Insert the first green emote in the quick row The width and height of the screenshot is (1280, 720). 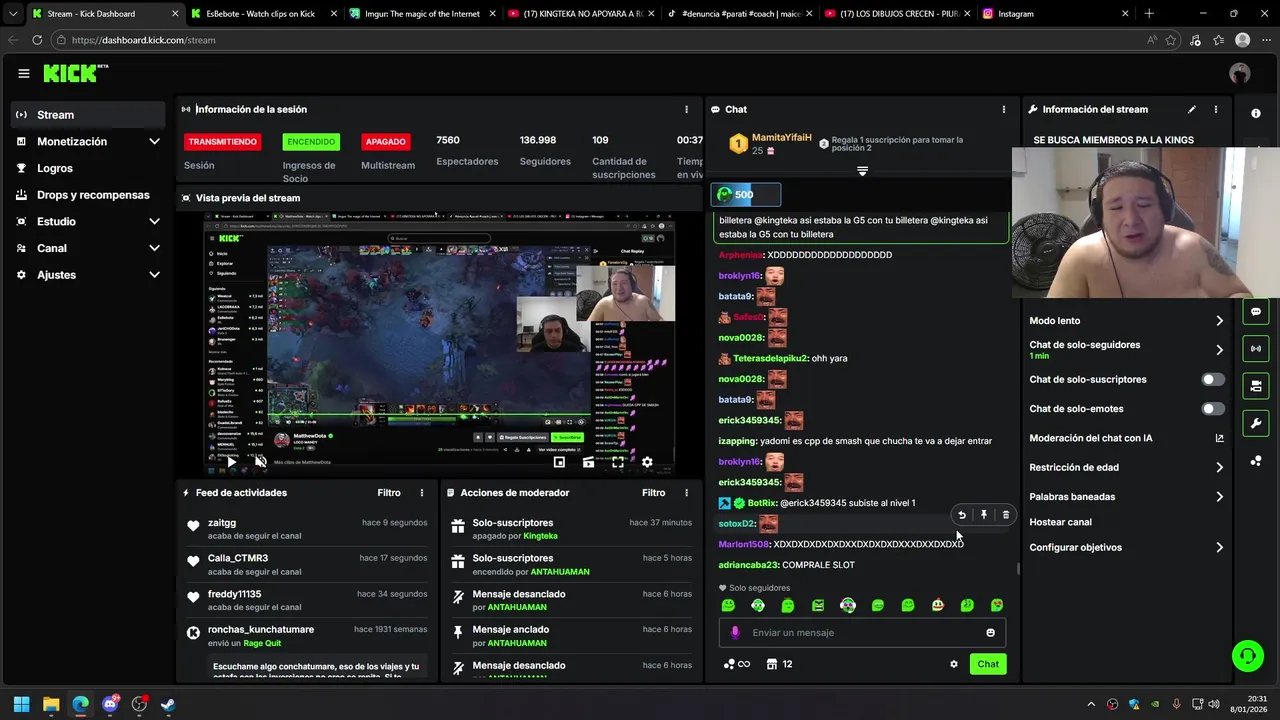pyautogui.click(x=728, y=605)
